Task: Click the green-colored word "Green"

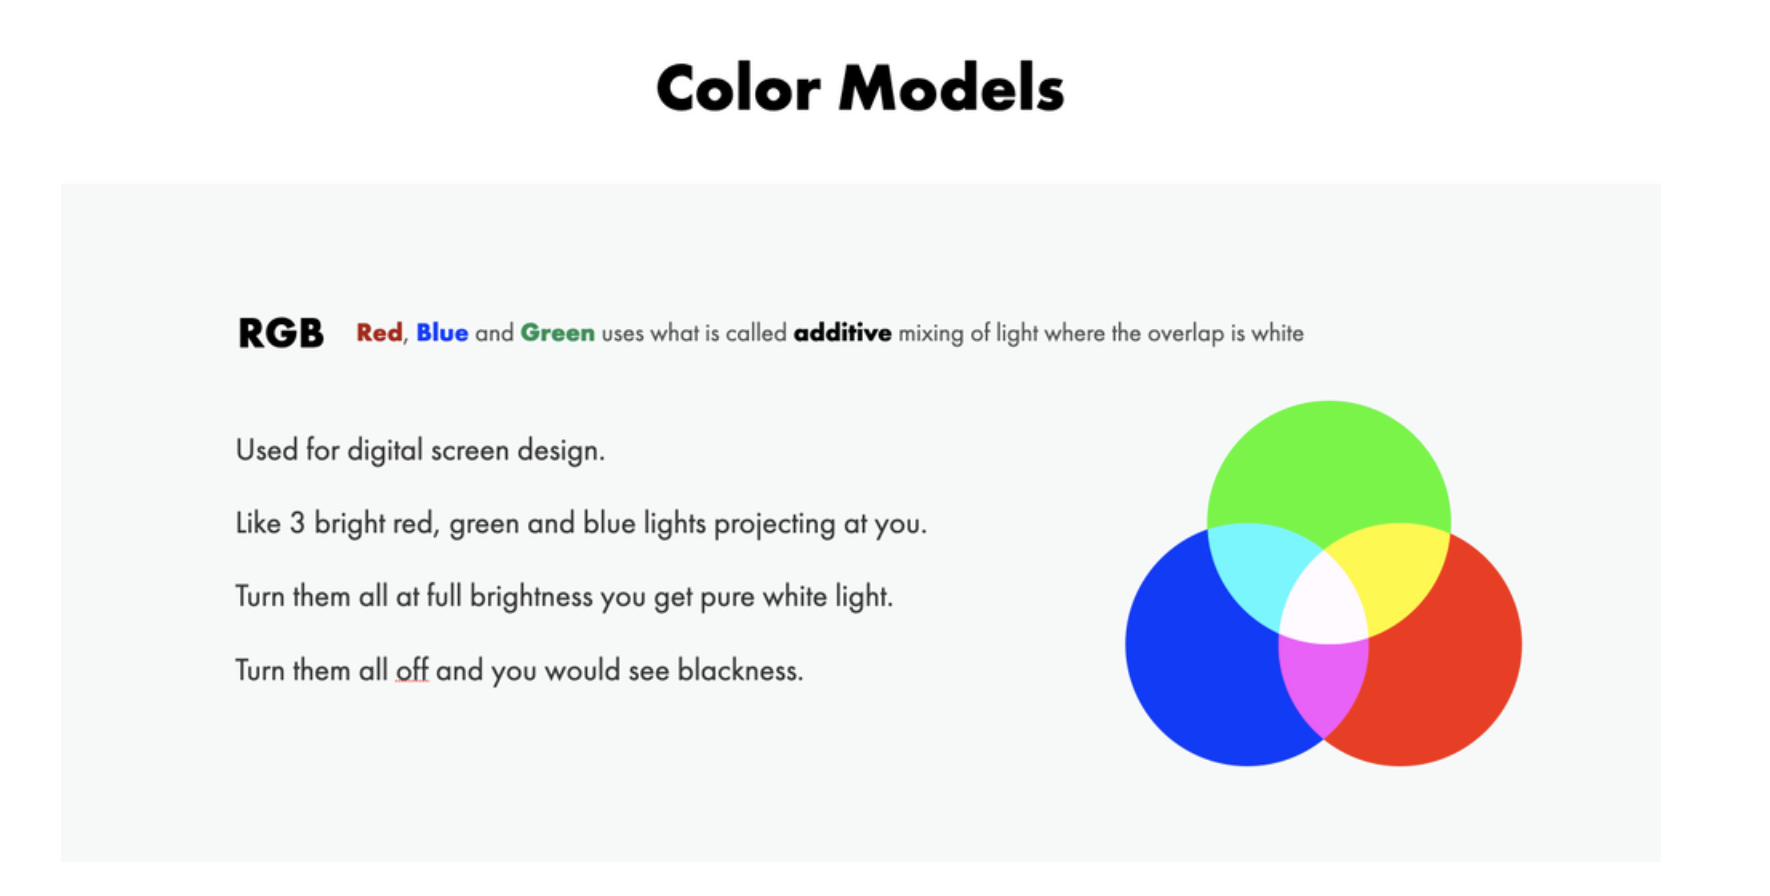Action: (557, 333)
